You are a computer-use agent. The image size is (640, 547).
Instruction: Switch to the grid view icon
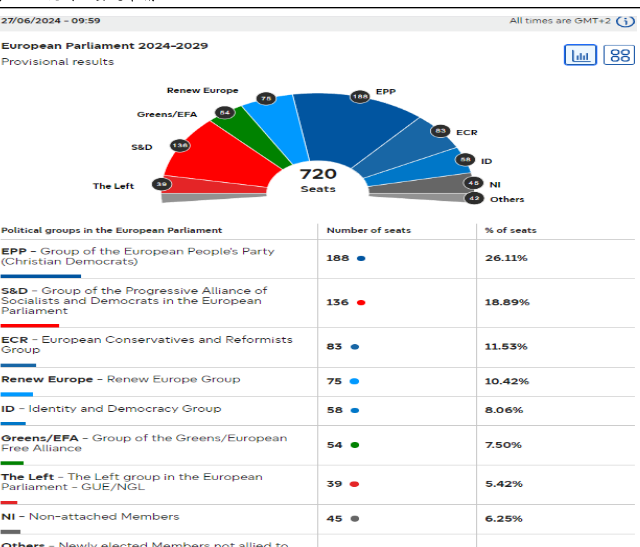pyautogui.click(x=619, y=56)
